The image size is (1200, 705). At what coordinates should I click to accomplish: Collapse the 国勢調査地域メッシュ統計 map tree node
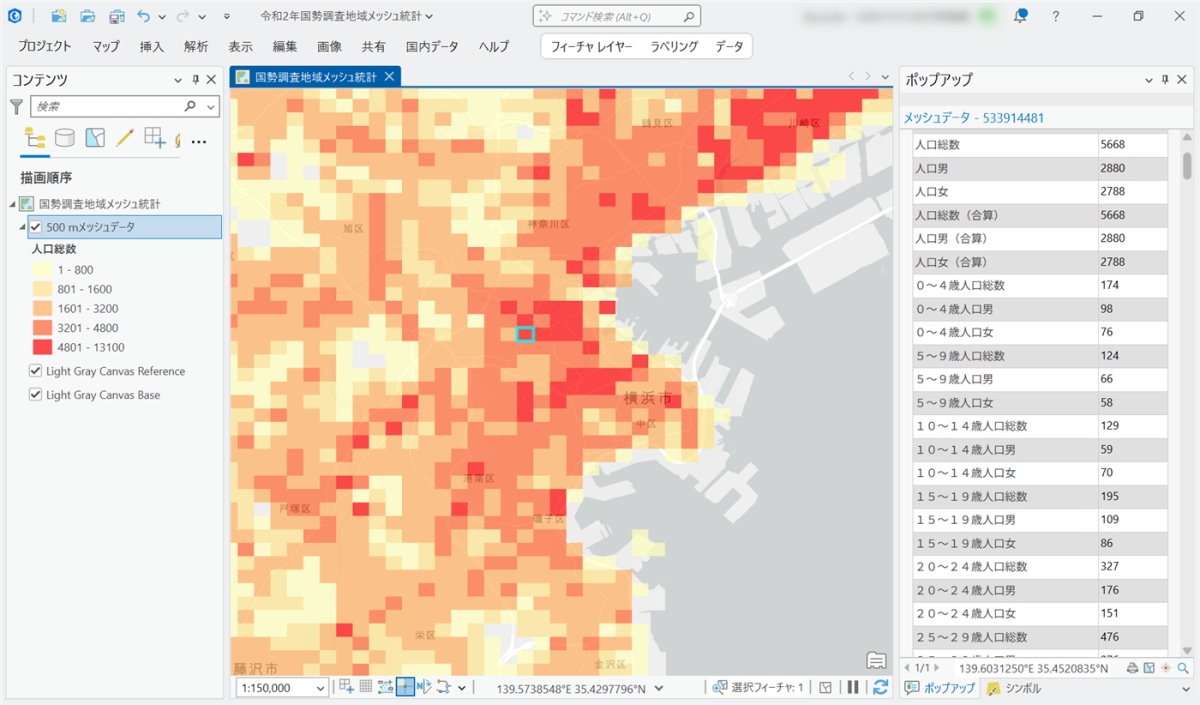pyautogui.click(x=13, y=204)
